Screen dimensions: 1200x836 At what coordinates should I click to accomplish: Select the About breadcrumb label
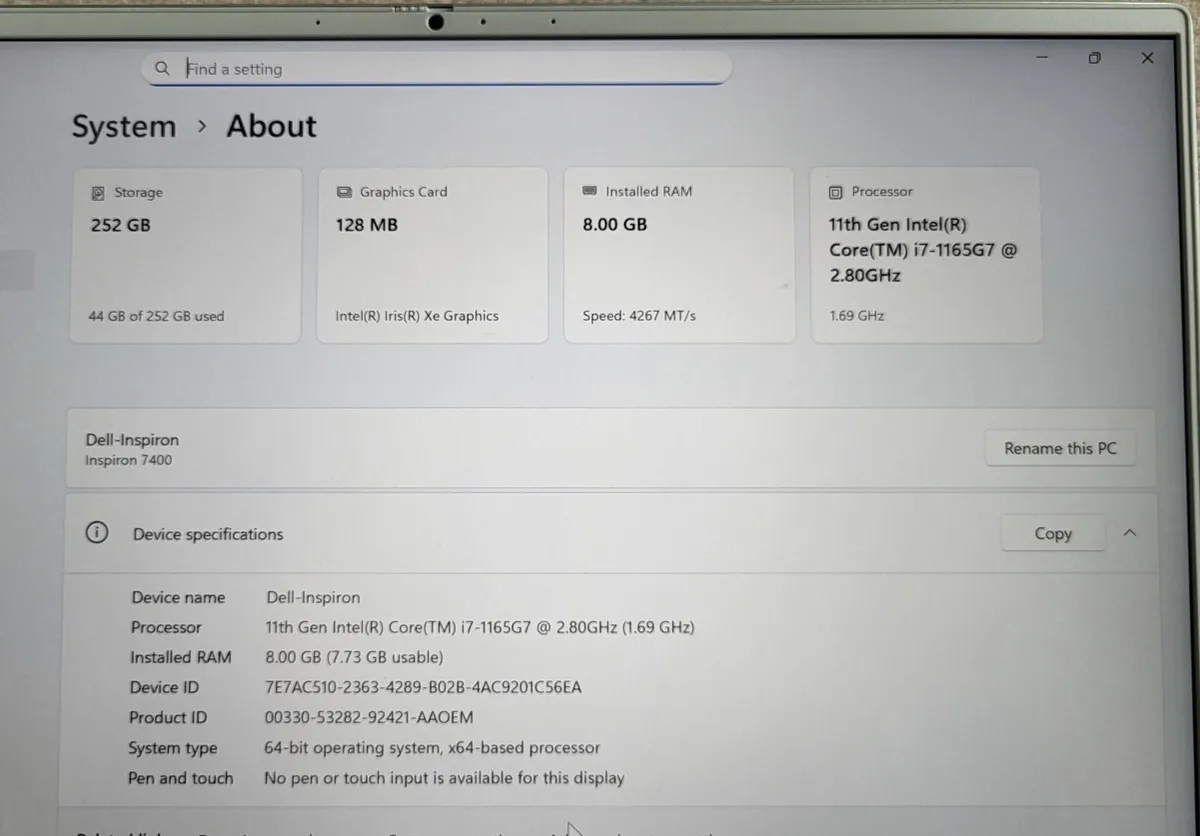pos(271,126)
